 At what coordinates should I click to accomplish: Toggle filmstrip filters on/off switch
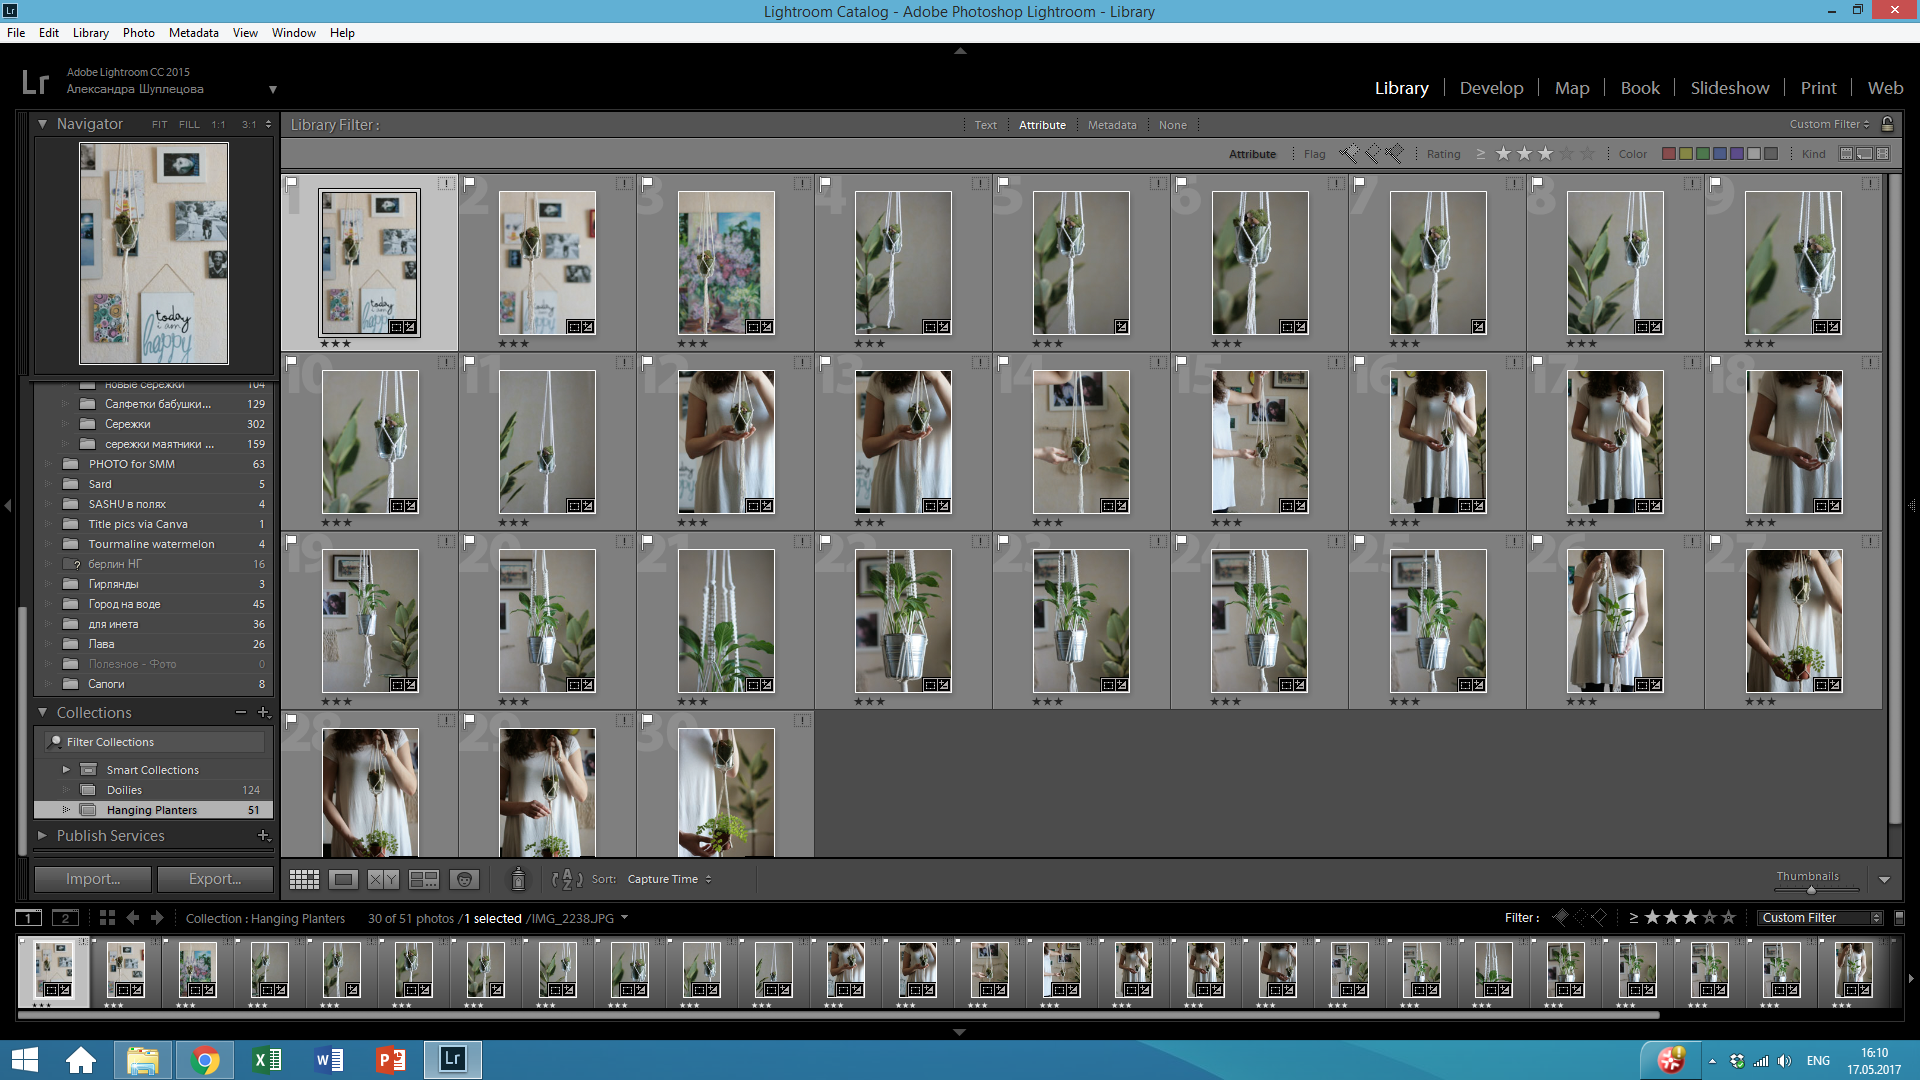click(x=1900, y=917)
